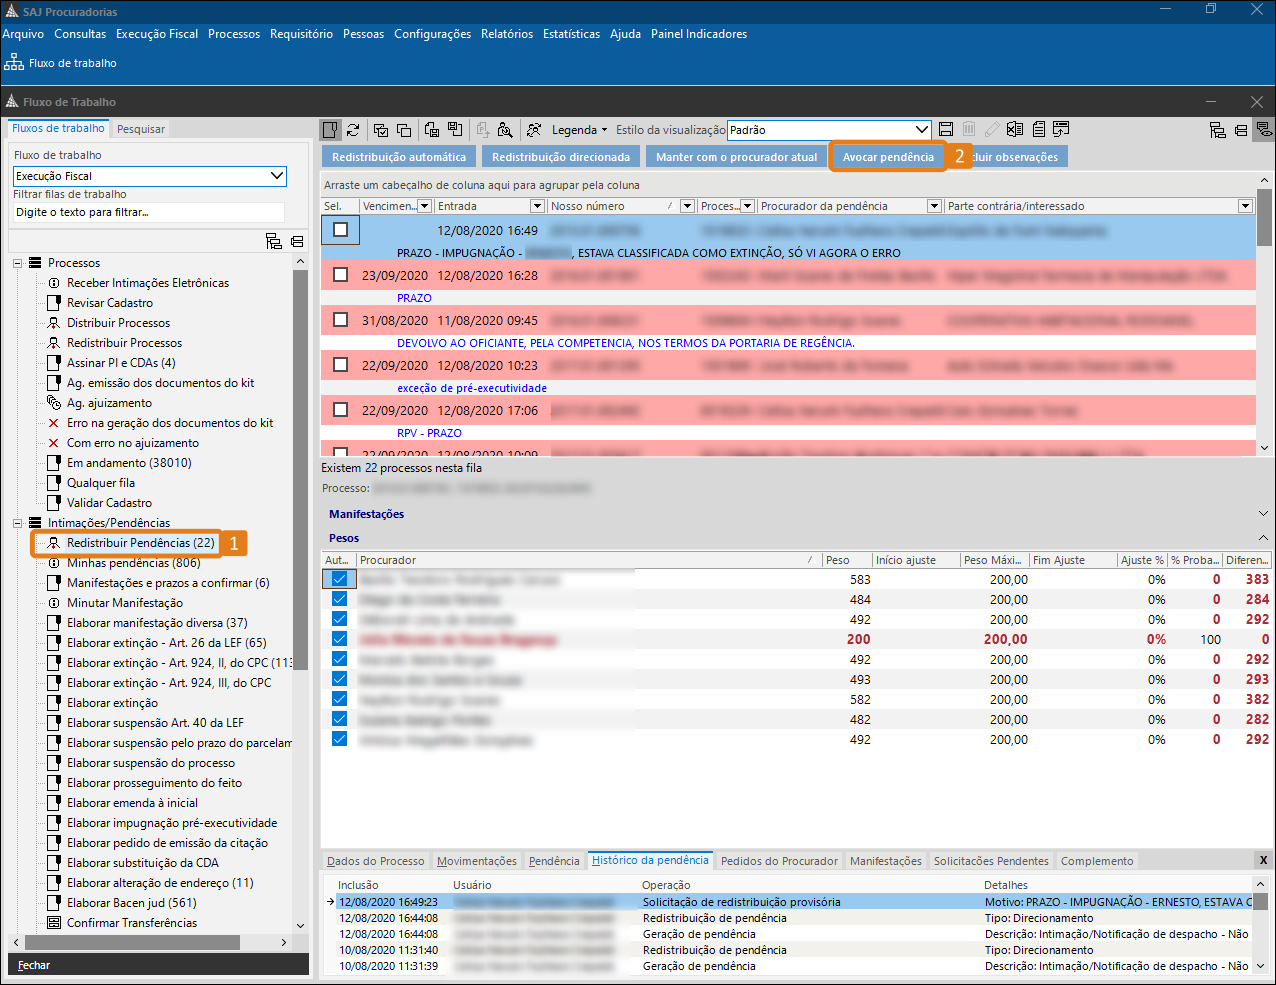This screenshot has width=1276, height=985.
Task: Click the Ag. ajuizamento clock icon
Action: pyautogui.click(x=54, y=403)
